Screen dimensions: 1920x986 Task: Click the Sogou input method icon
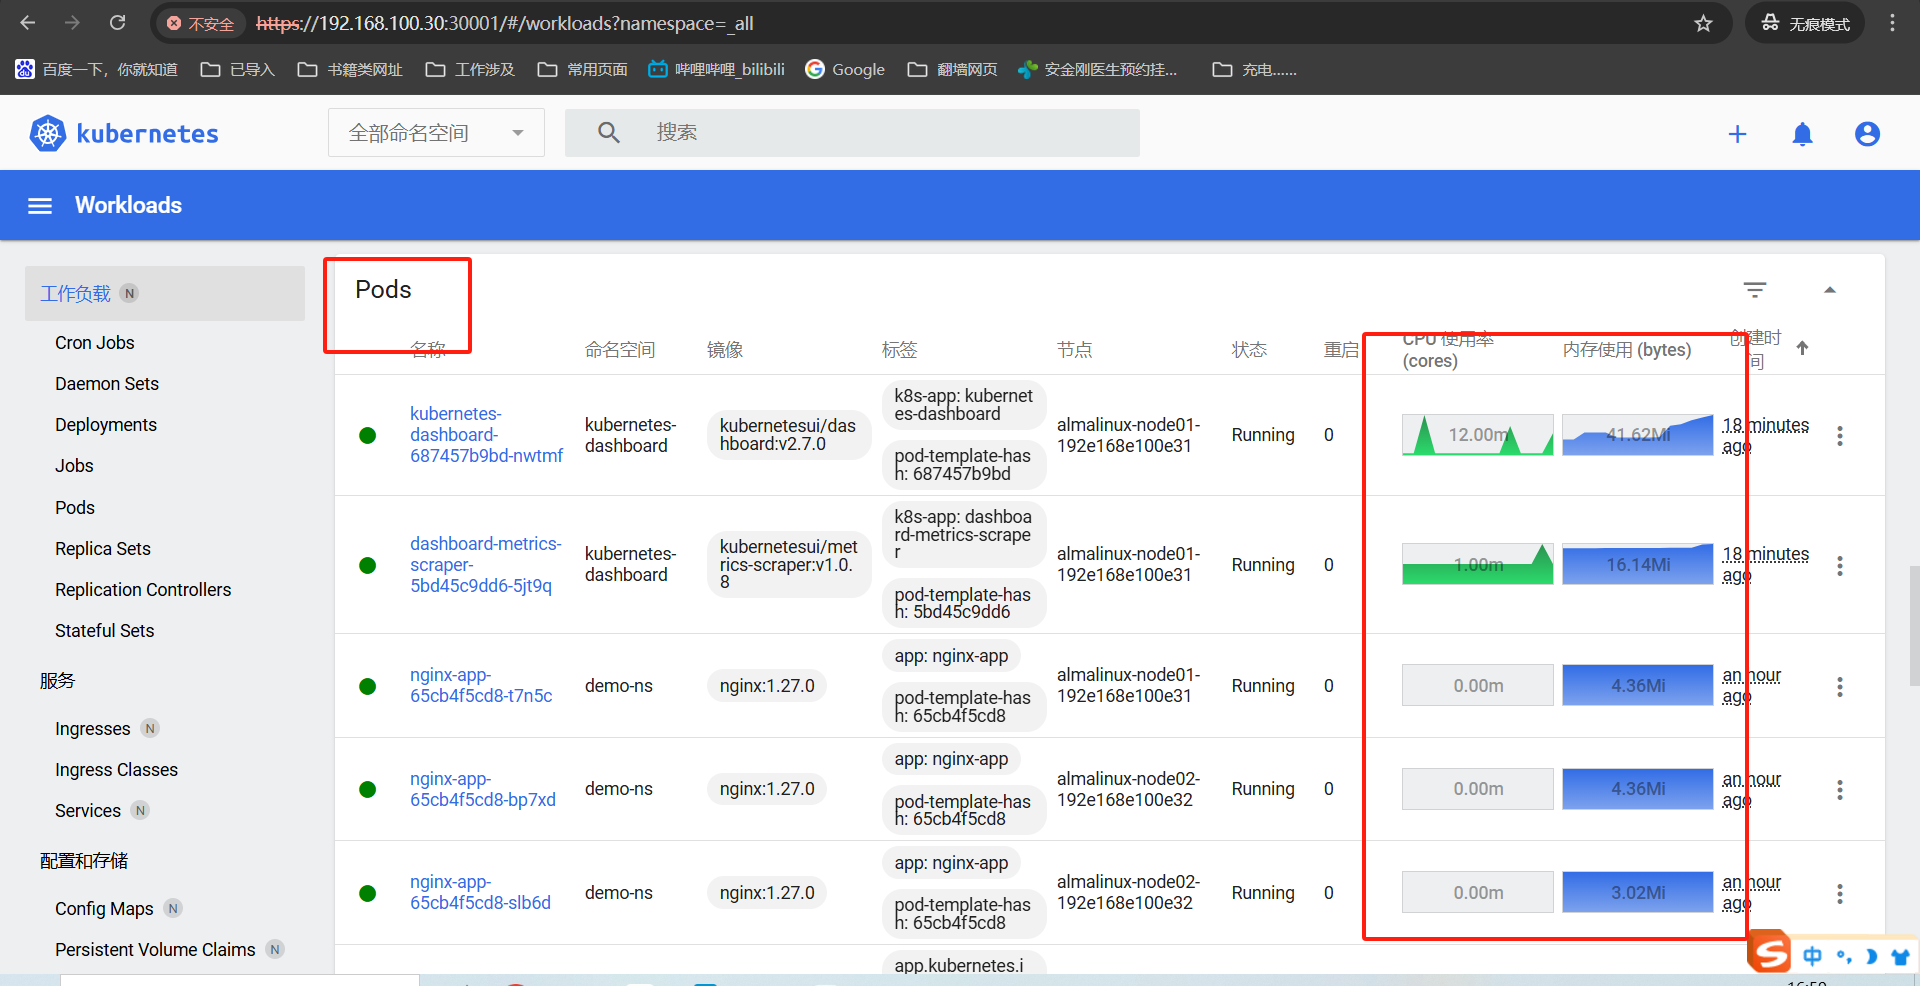(1769, 951)
